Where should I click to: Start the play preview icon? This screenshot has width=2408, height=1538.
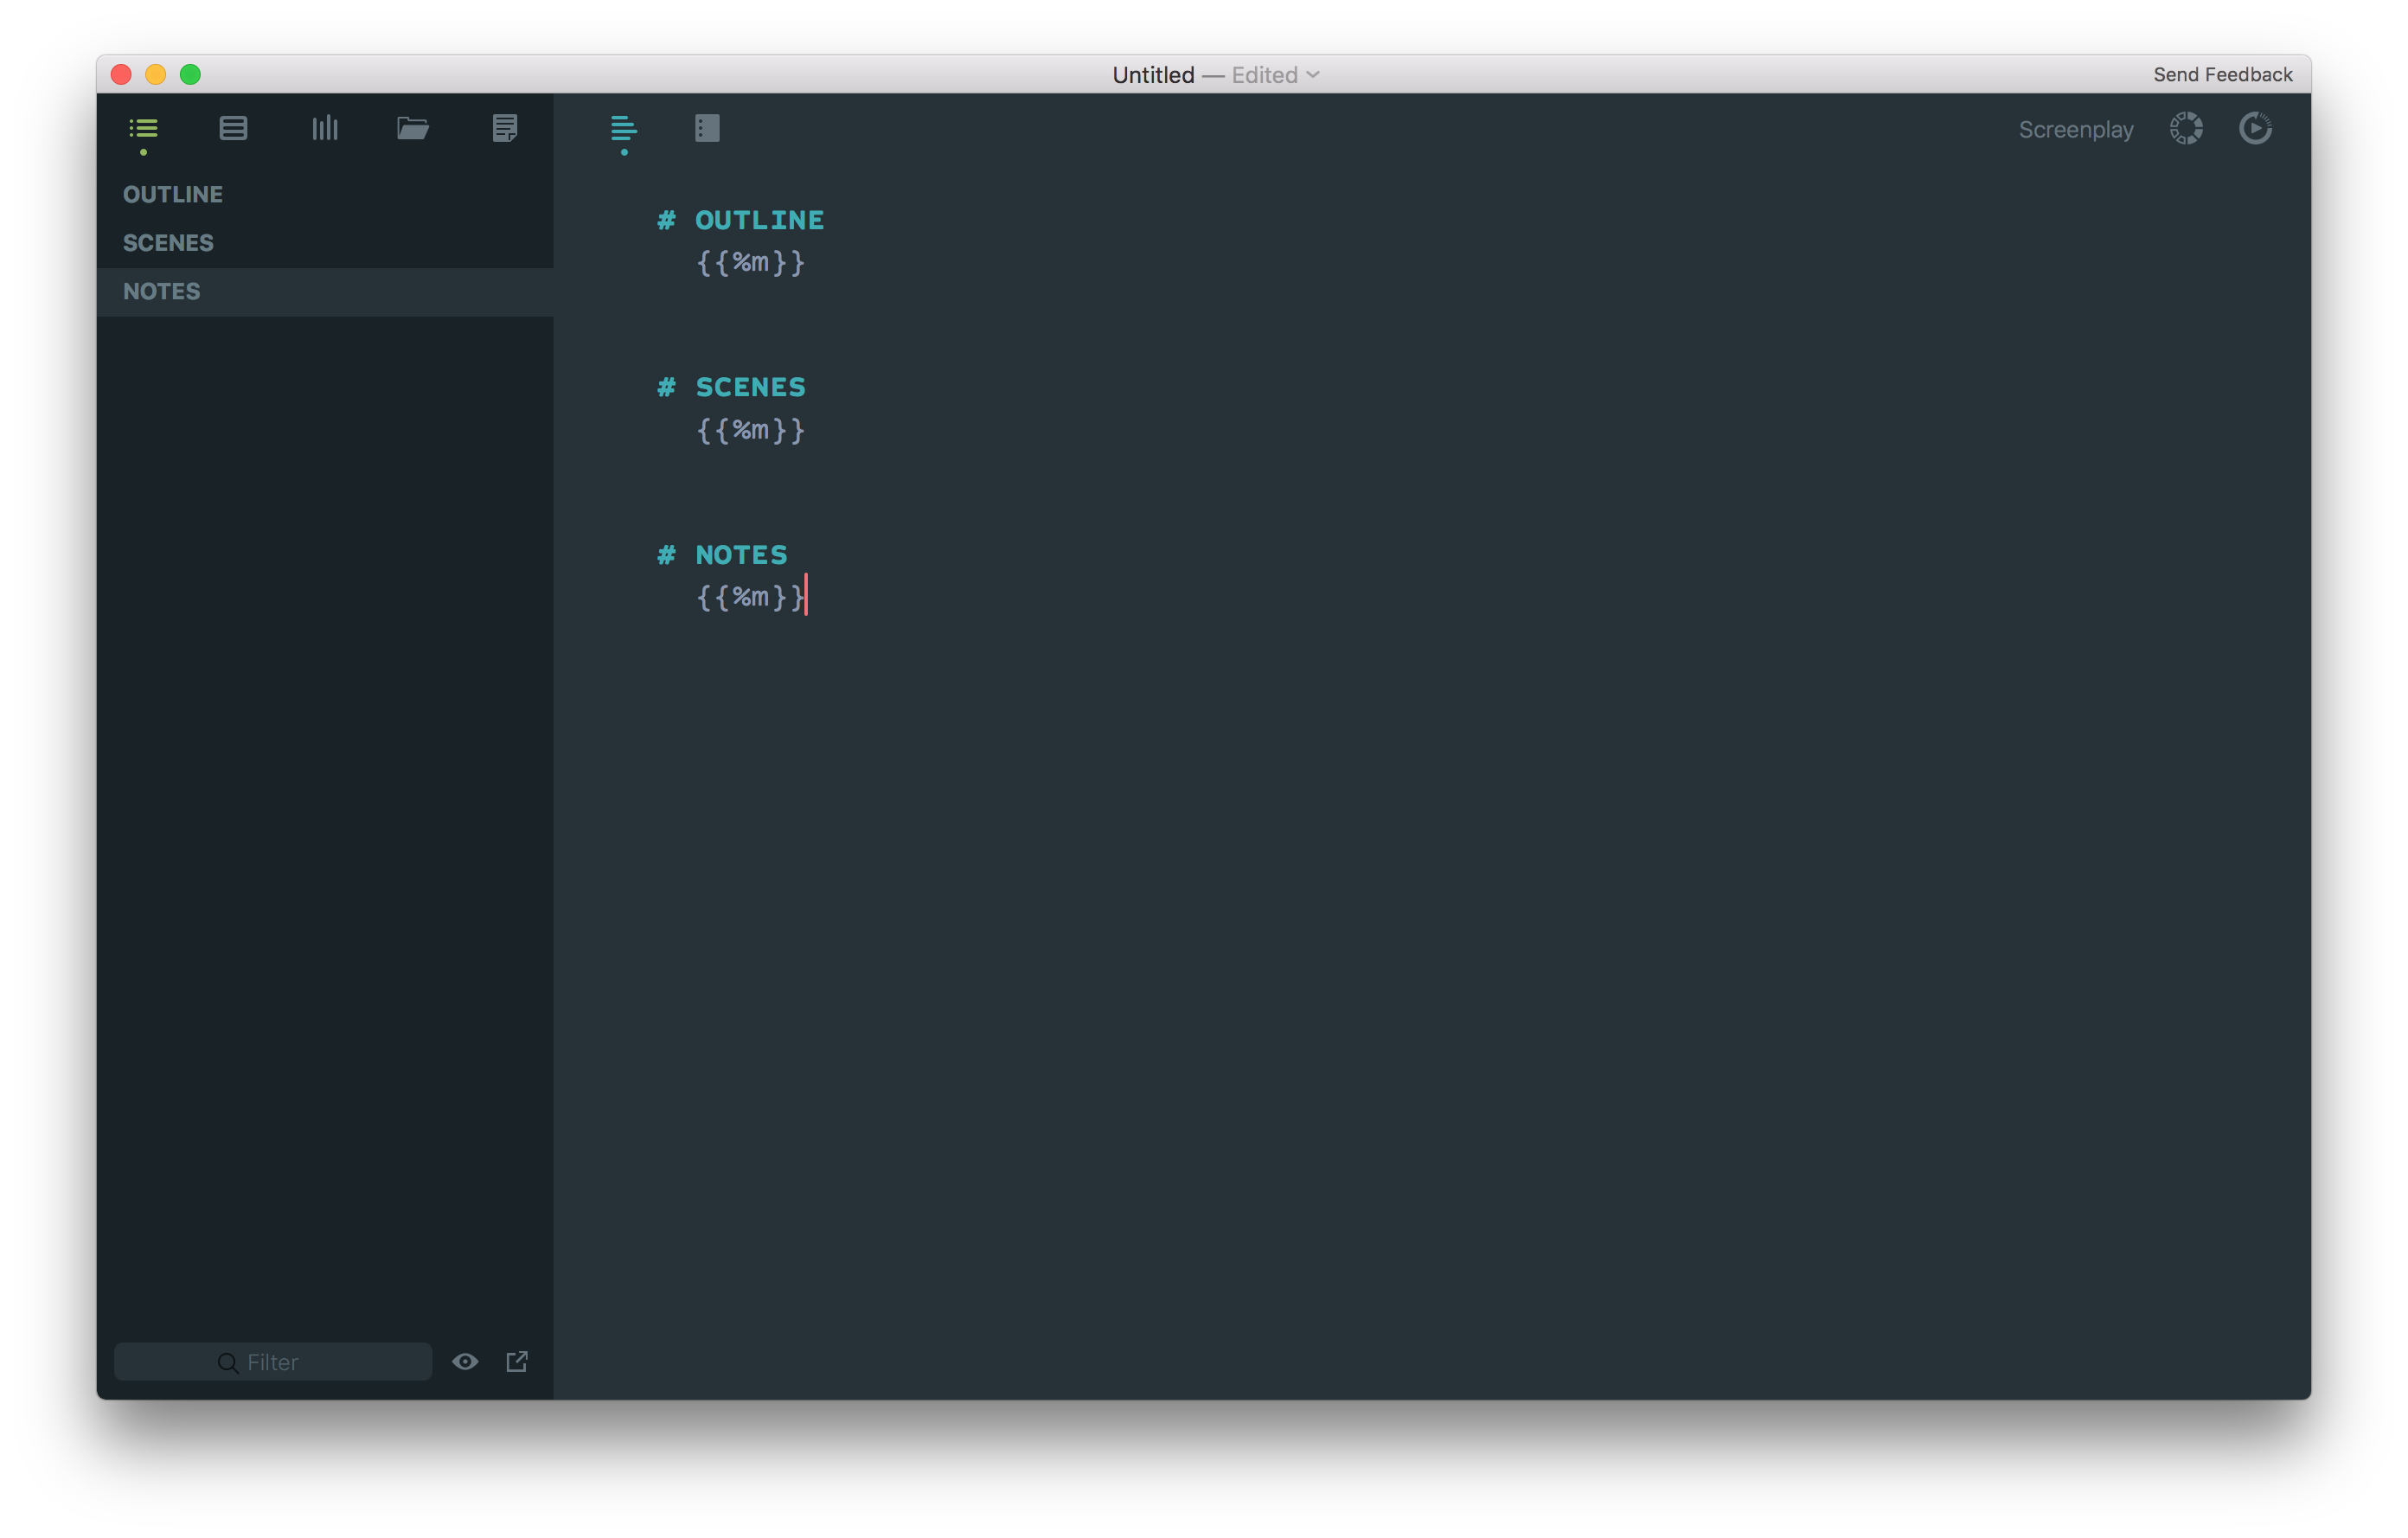click(x=2255, y=129)
